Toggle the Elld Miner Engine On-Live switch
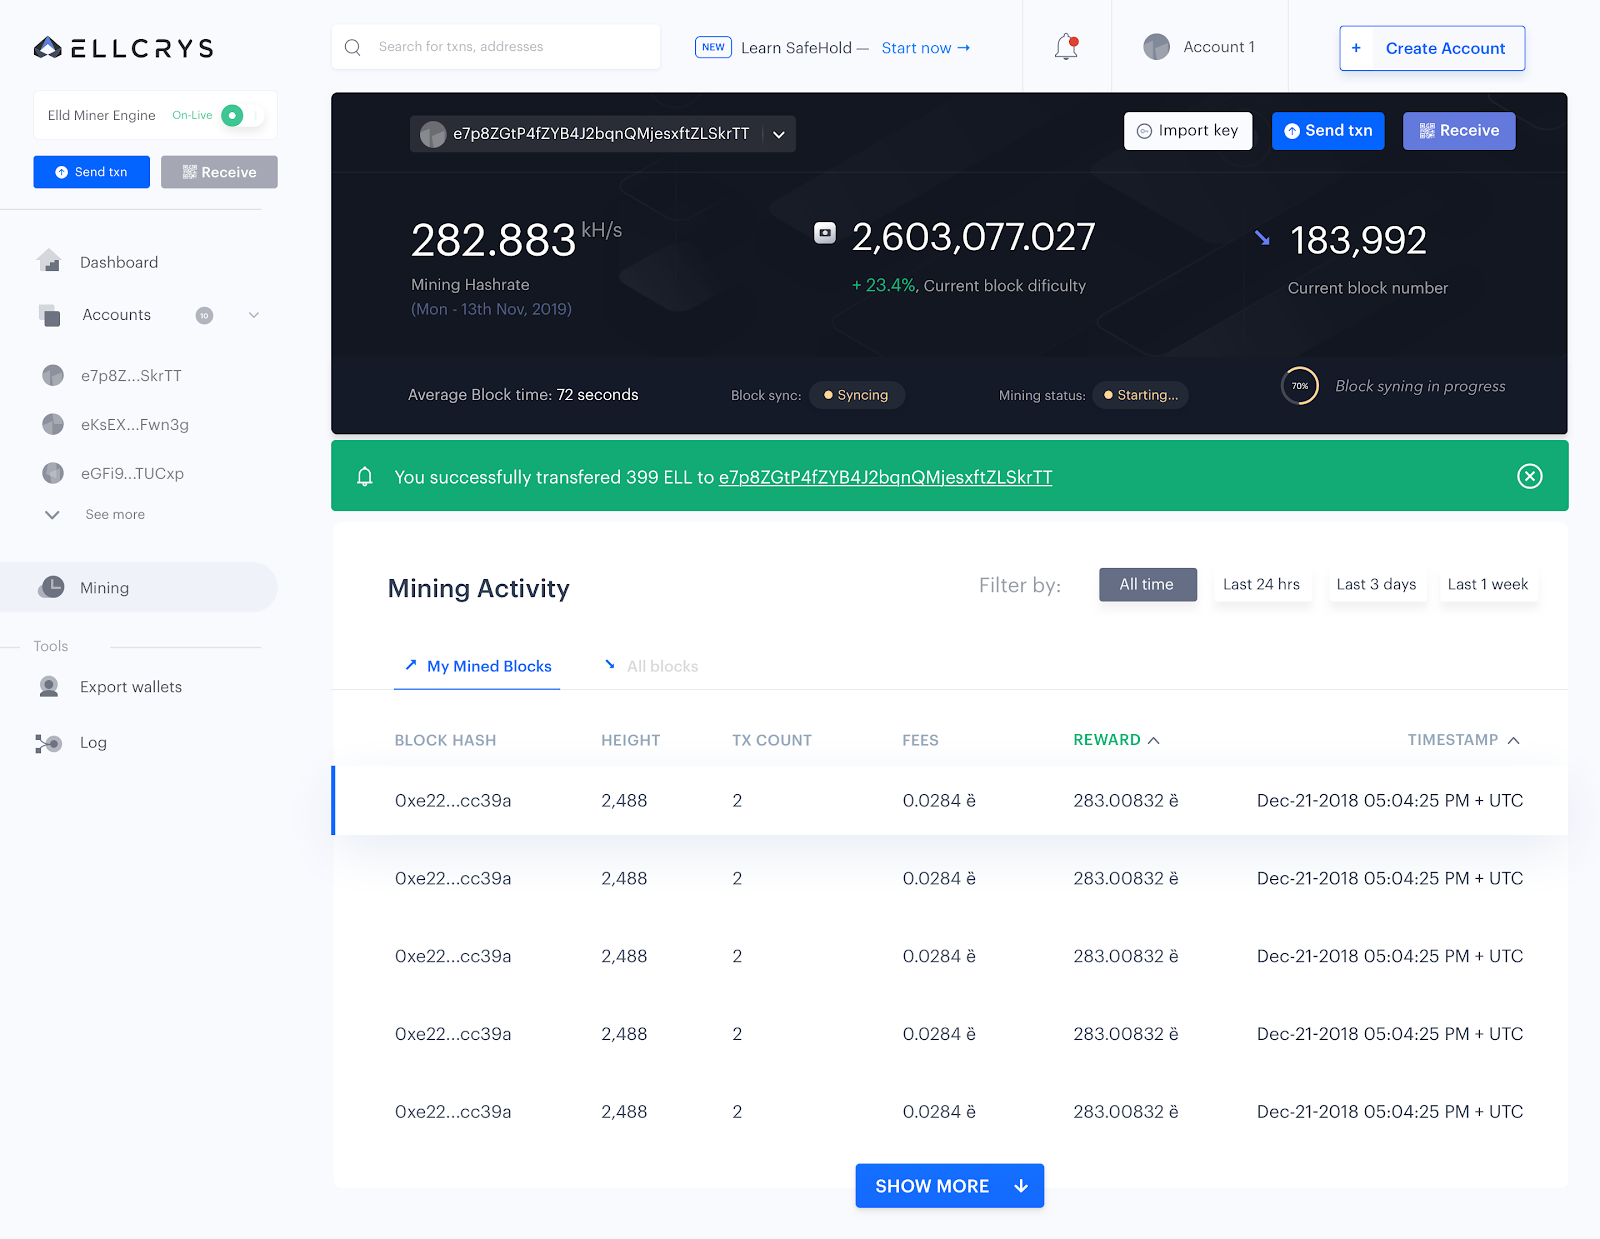Viewport: 1600px width, 1239px height. (x=232, y=115)
